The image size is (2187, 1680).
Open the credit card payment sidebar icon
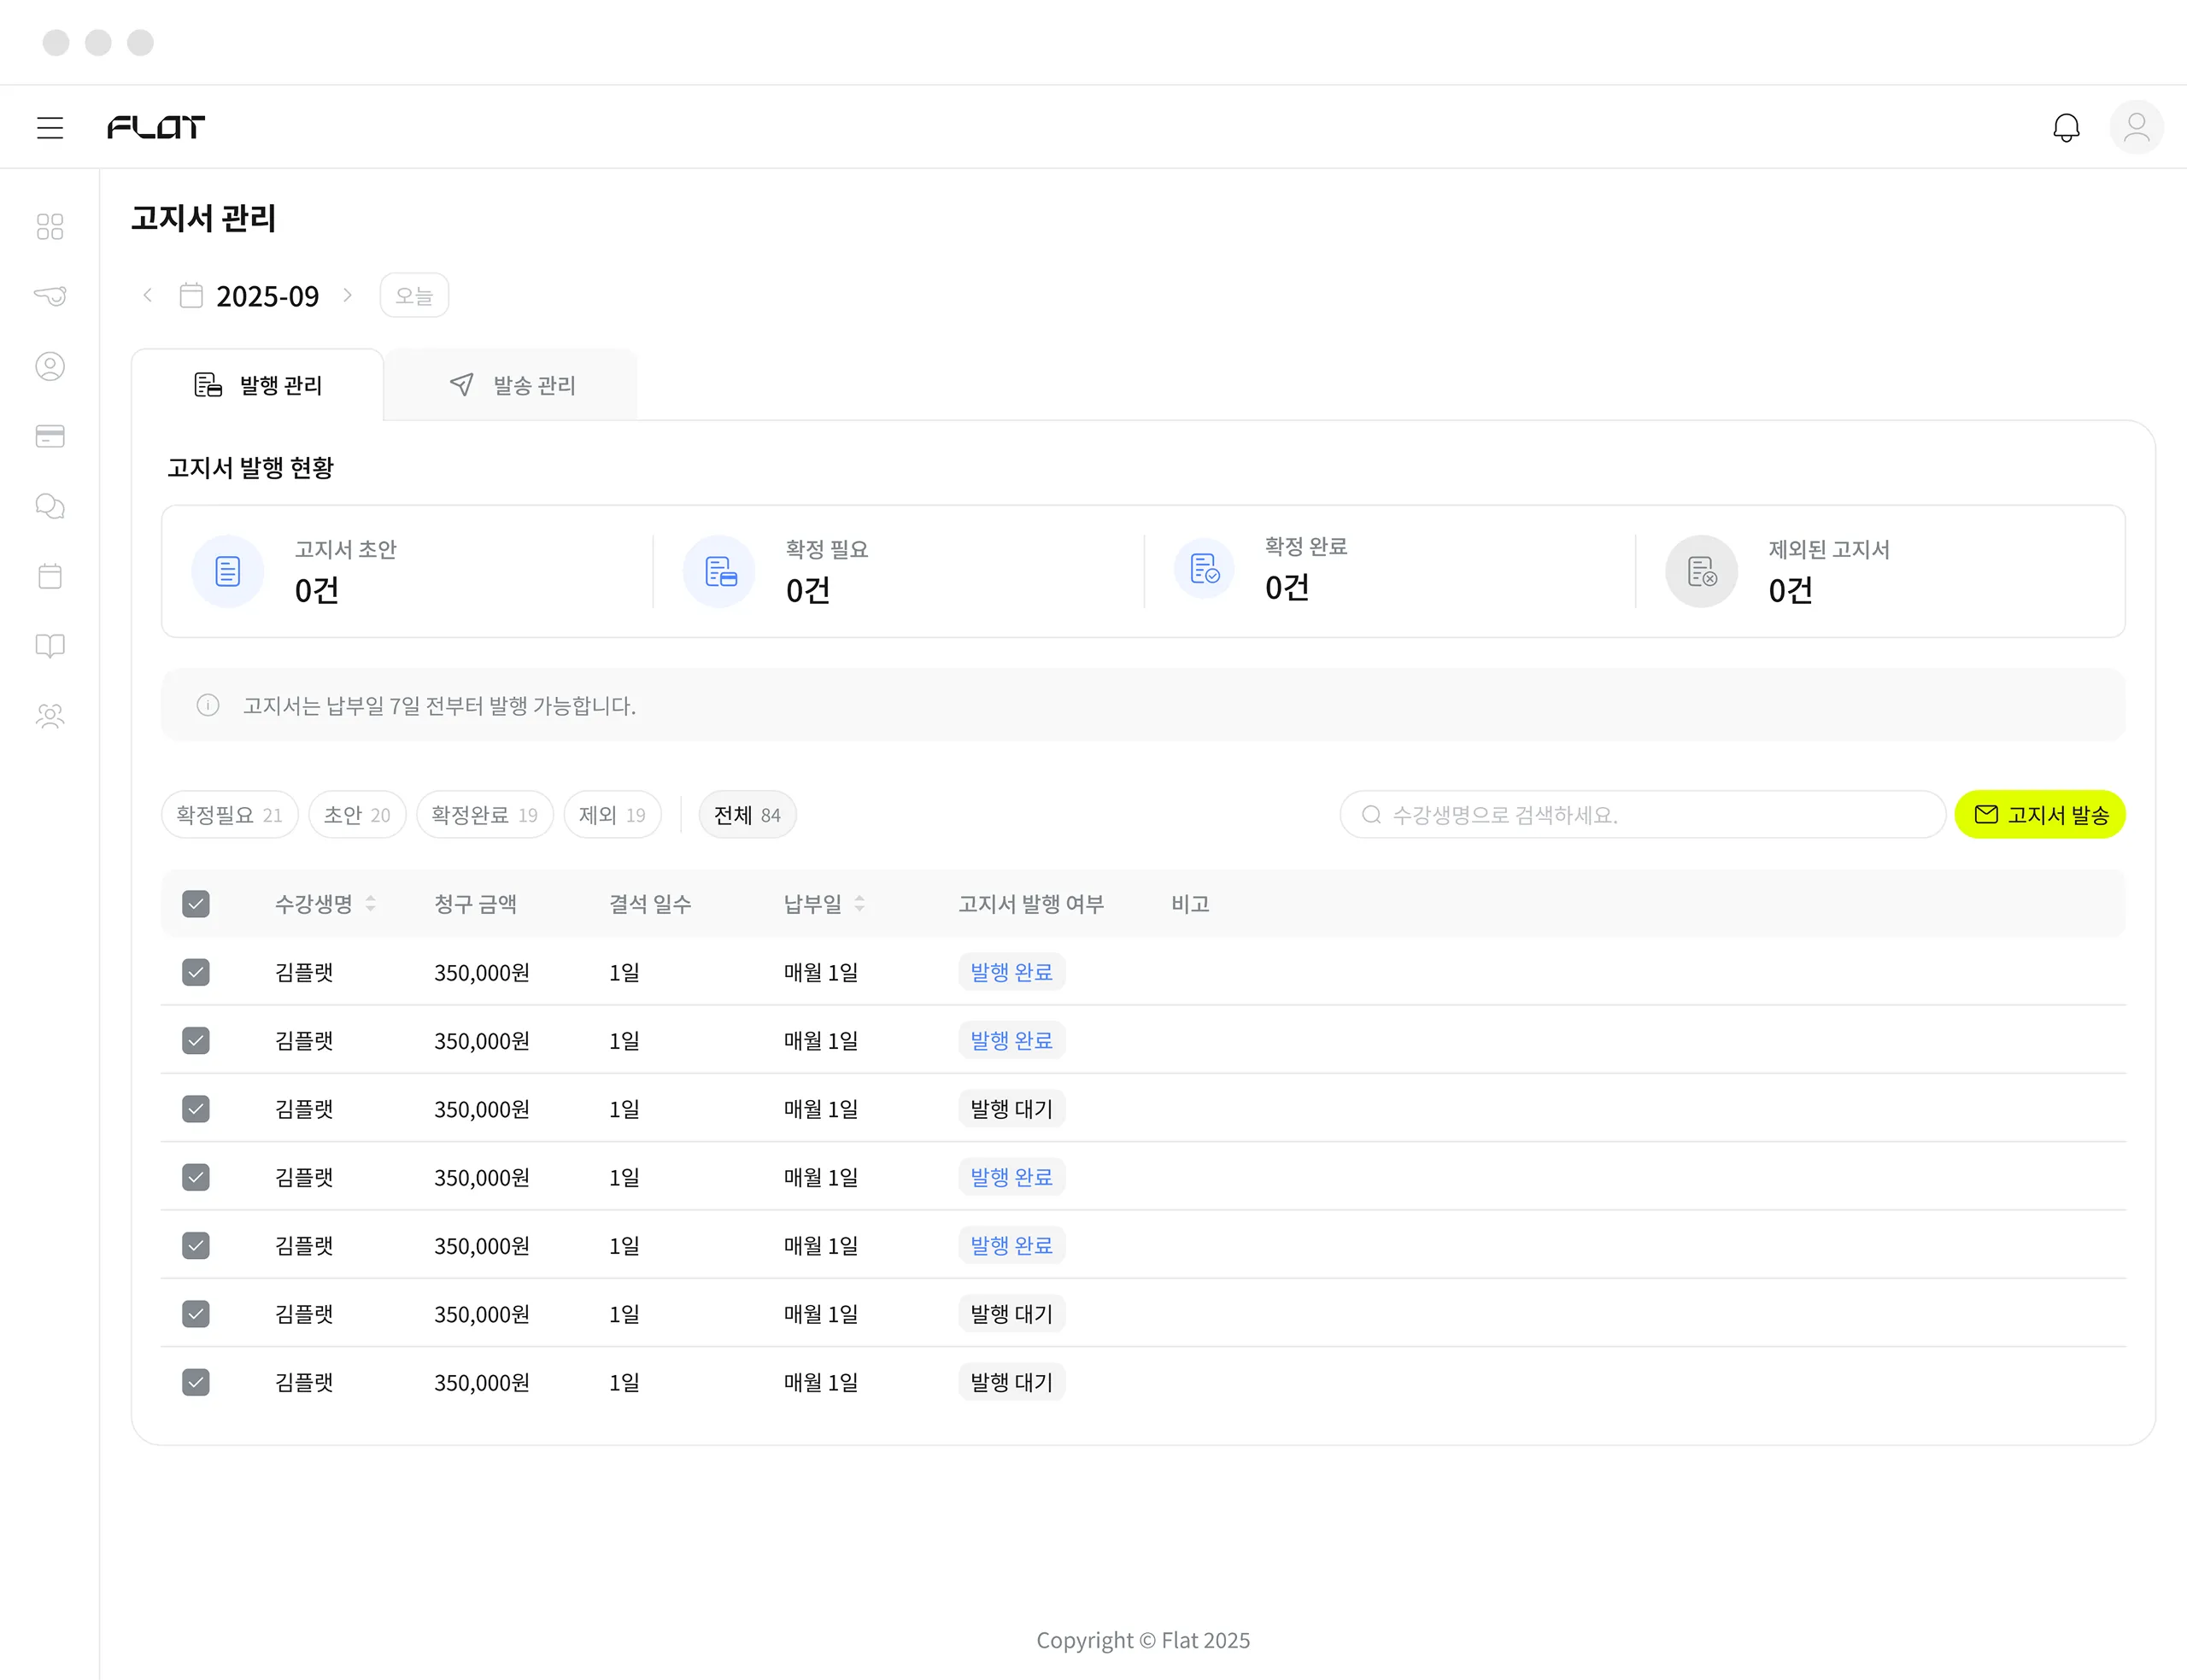click(x=50, y=436)
